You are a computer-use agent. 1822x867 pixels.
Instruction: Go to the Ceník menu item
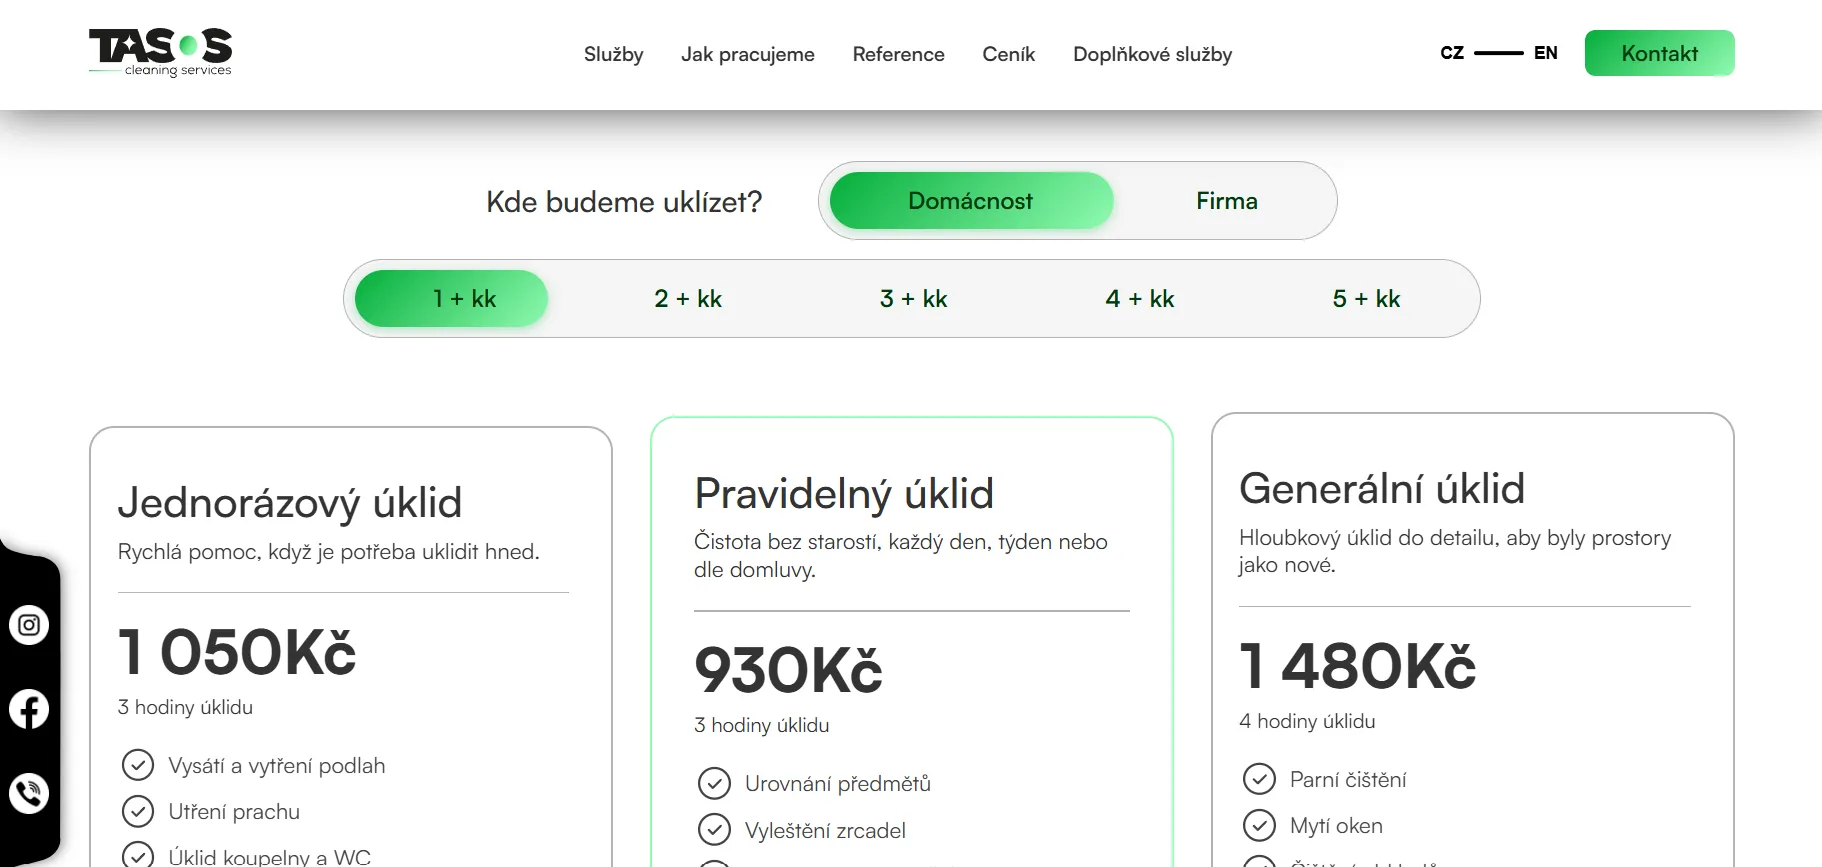click(1008, 54)
